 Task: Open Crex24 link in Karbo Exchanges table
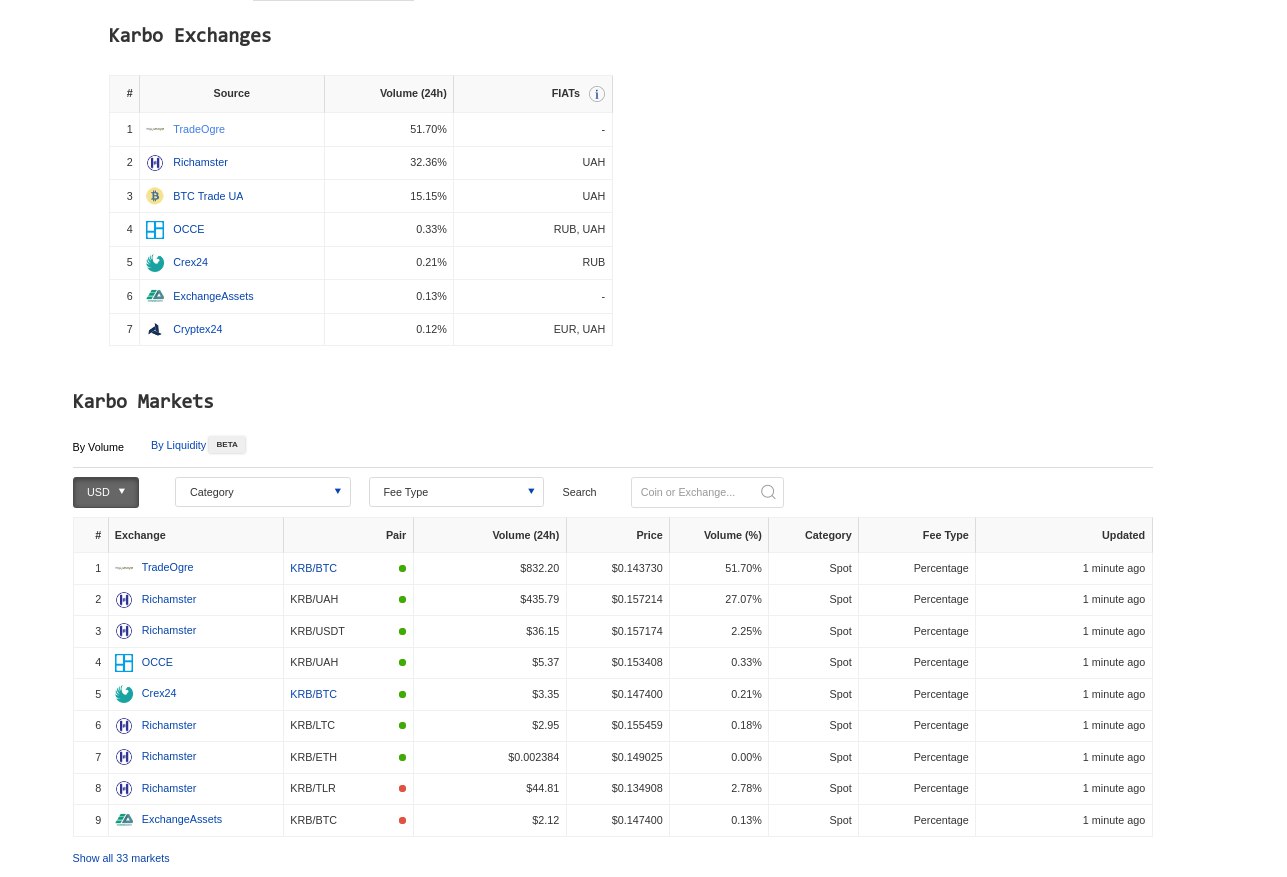click(190, 262)
